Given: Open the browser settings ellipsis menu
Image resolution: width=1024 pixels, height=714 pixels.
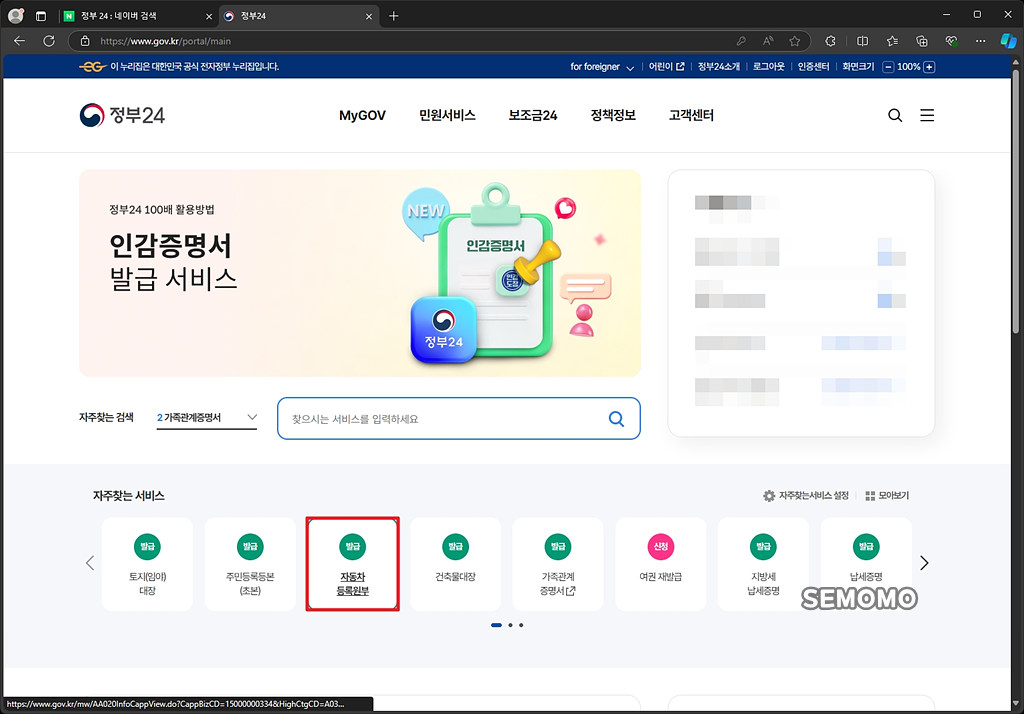Looking at the screenshot, I should tap(981, 41).
